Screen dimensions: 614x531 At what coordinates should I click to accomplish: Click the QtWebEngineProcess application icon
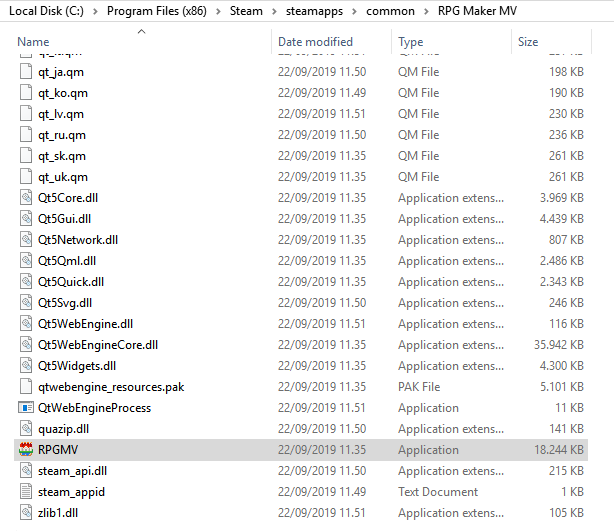[26, 408]
